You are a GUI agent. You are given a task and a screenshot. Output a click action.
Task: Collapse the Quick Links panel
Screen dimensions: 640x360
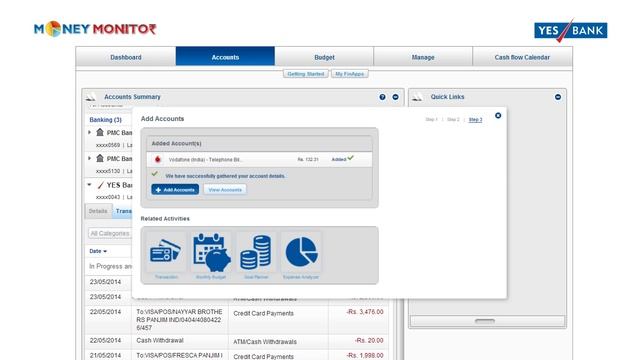pos(558,97)
